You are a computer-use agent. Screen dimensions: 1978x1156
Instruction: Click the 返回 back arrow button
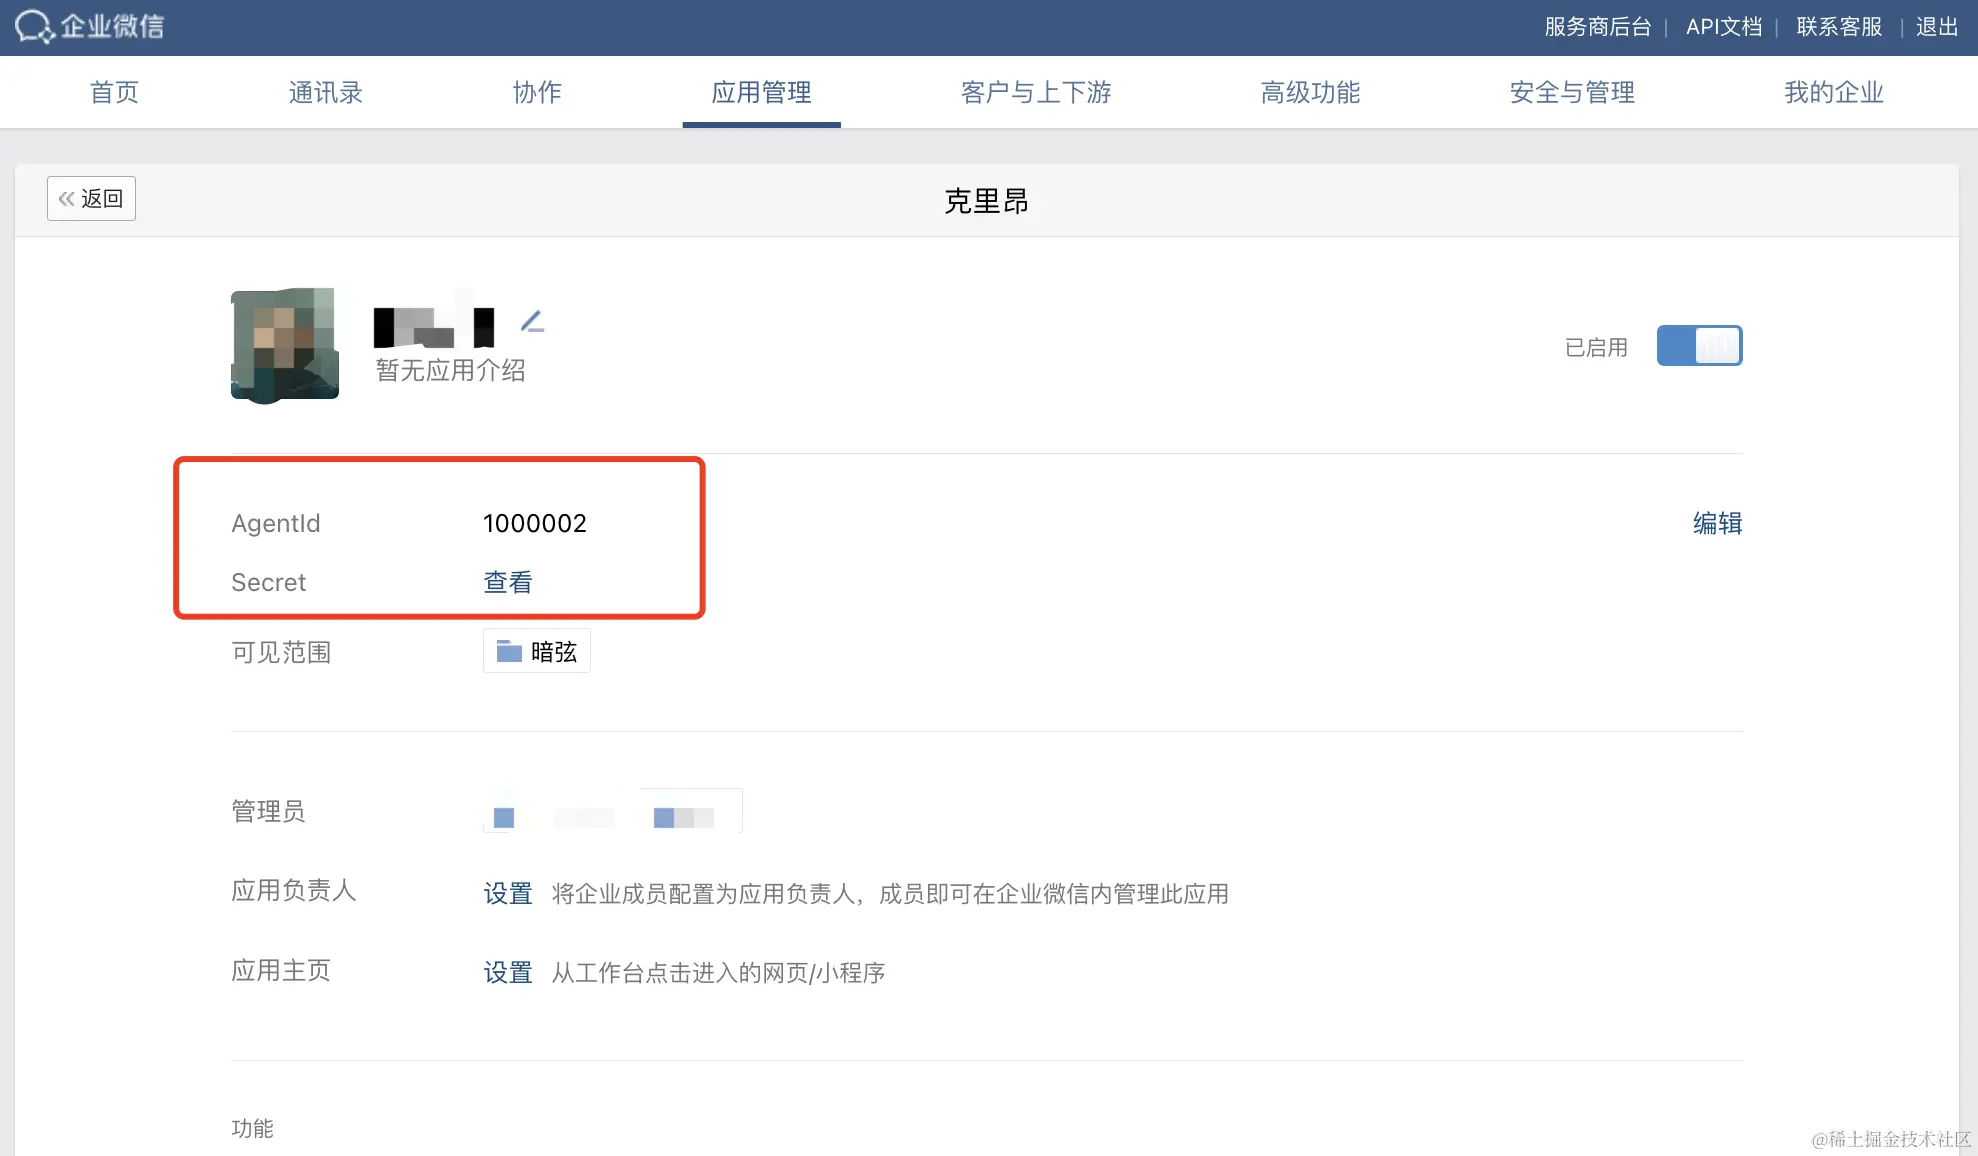91,199
